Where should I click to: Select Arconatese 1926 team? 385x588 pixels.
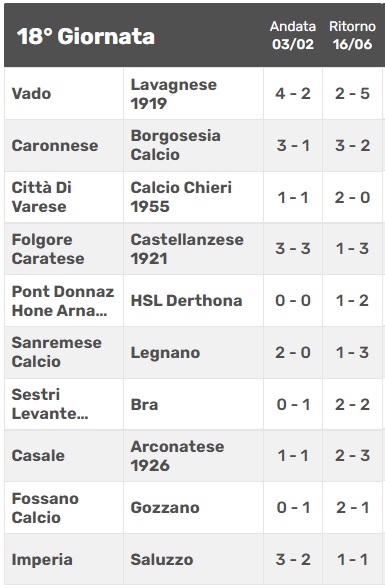click(x=177, y=456)
